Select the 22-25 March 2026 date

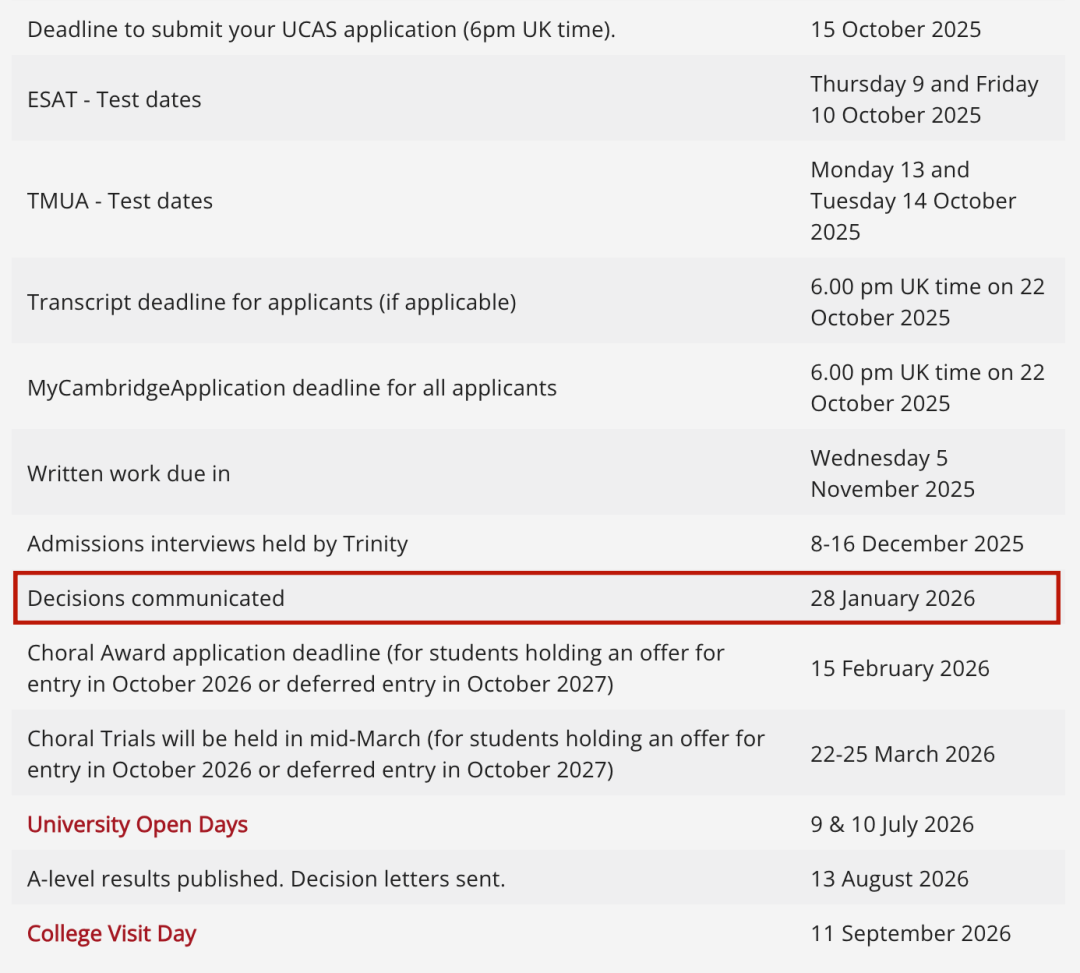pos(902,754)
